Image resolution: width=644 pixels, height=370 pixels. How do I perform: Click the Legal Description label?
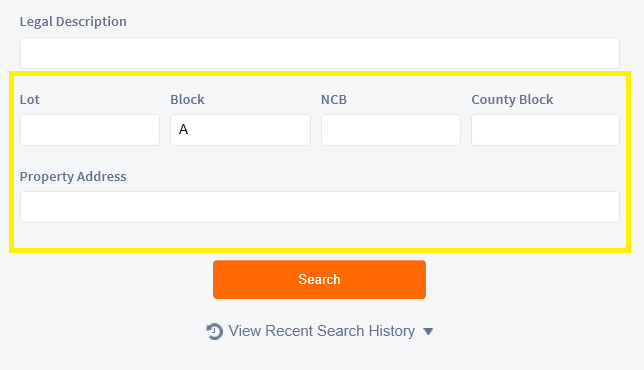[x=73, y=21]
